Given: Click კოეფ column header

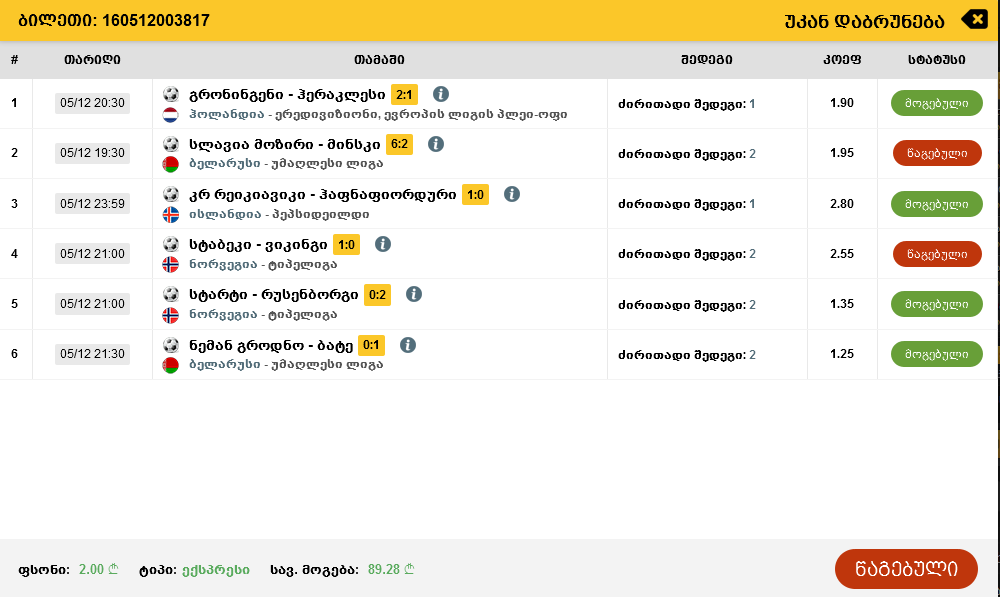Looking at the screenshot, I should (x=842, y=60).
